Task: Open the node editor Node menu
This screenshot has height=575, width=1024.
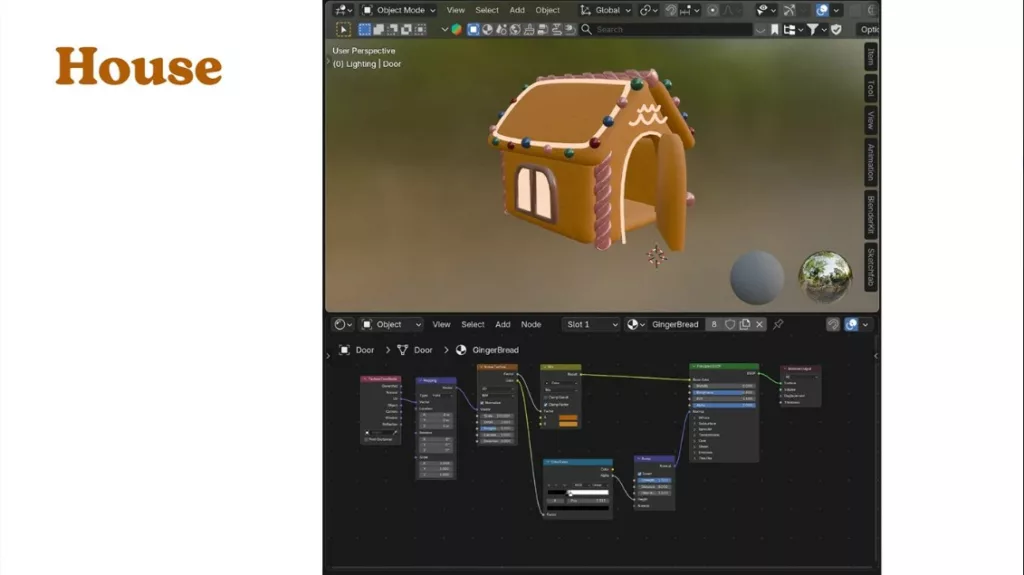Action: [x=531, y=324]
